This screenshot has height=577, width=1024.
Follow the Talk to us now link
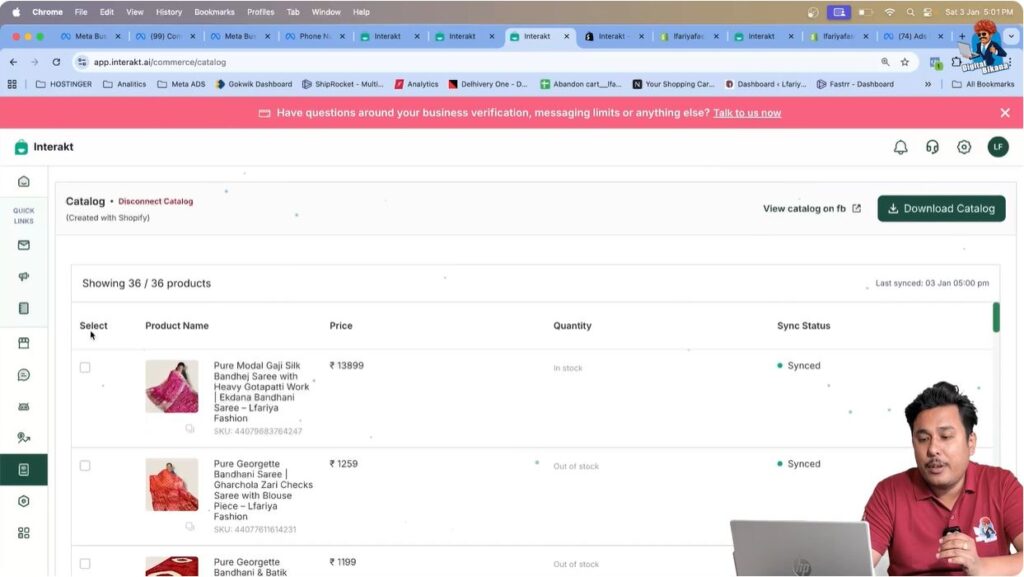[x=746, y=113]
